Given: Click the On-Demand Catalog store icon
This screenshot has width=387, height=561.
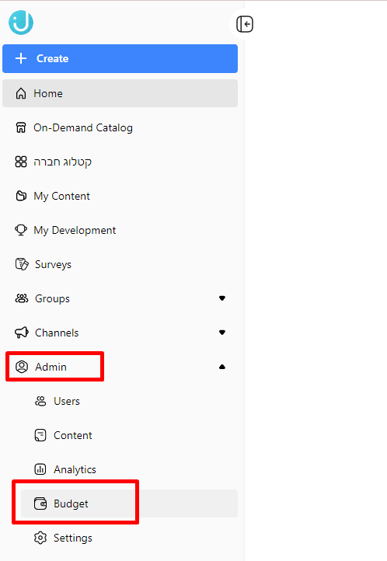Looking at the screenshot, I should point(21,128).
